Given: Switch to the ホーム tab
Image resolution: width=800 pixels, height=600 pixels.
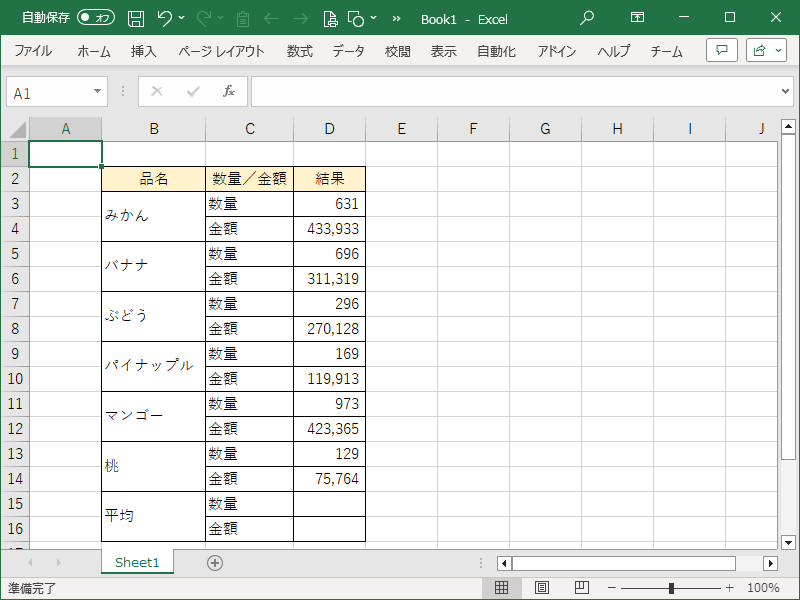Looking at the screenshot, I should tap(94, 51).
